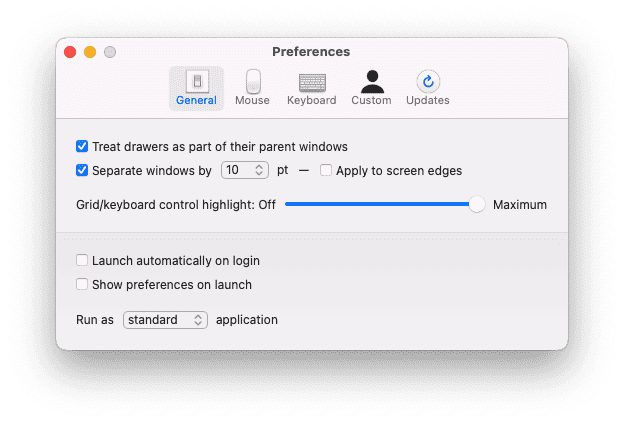
Task: Minimize the Preferences window with yellow button
Action: (x=90, y=52)
